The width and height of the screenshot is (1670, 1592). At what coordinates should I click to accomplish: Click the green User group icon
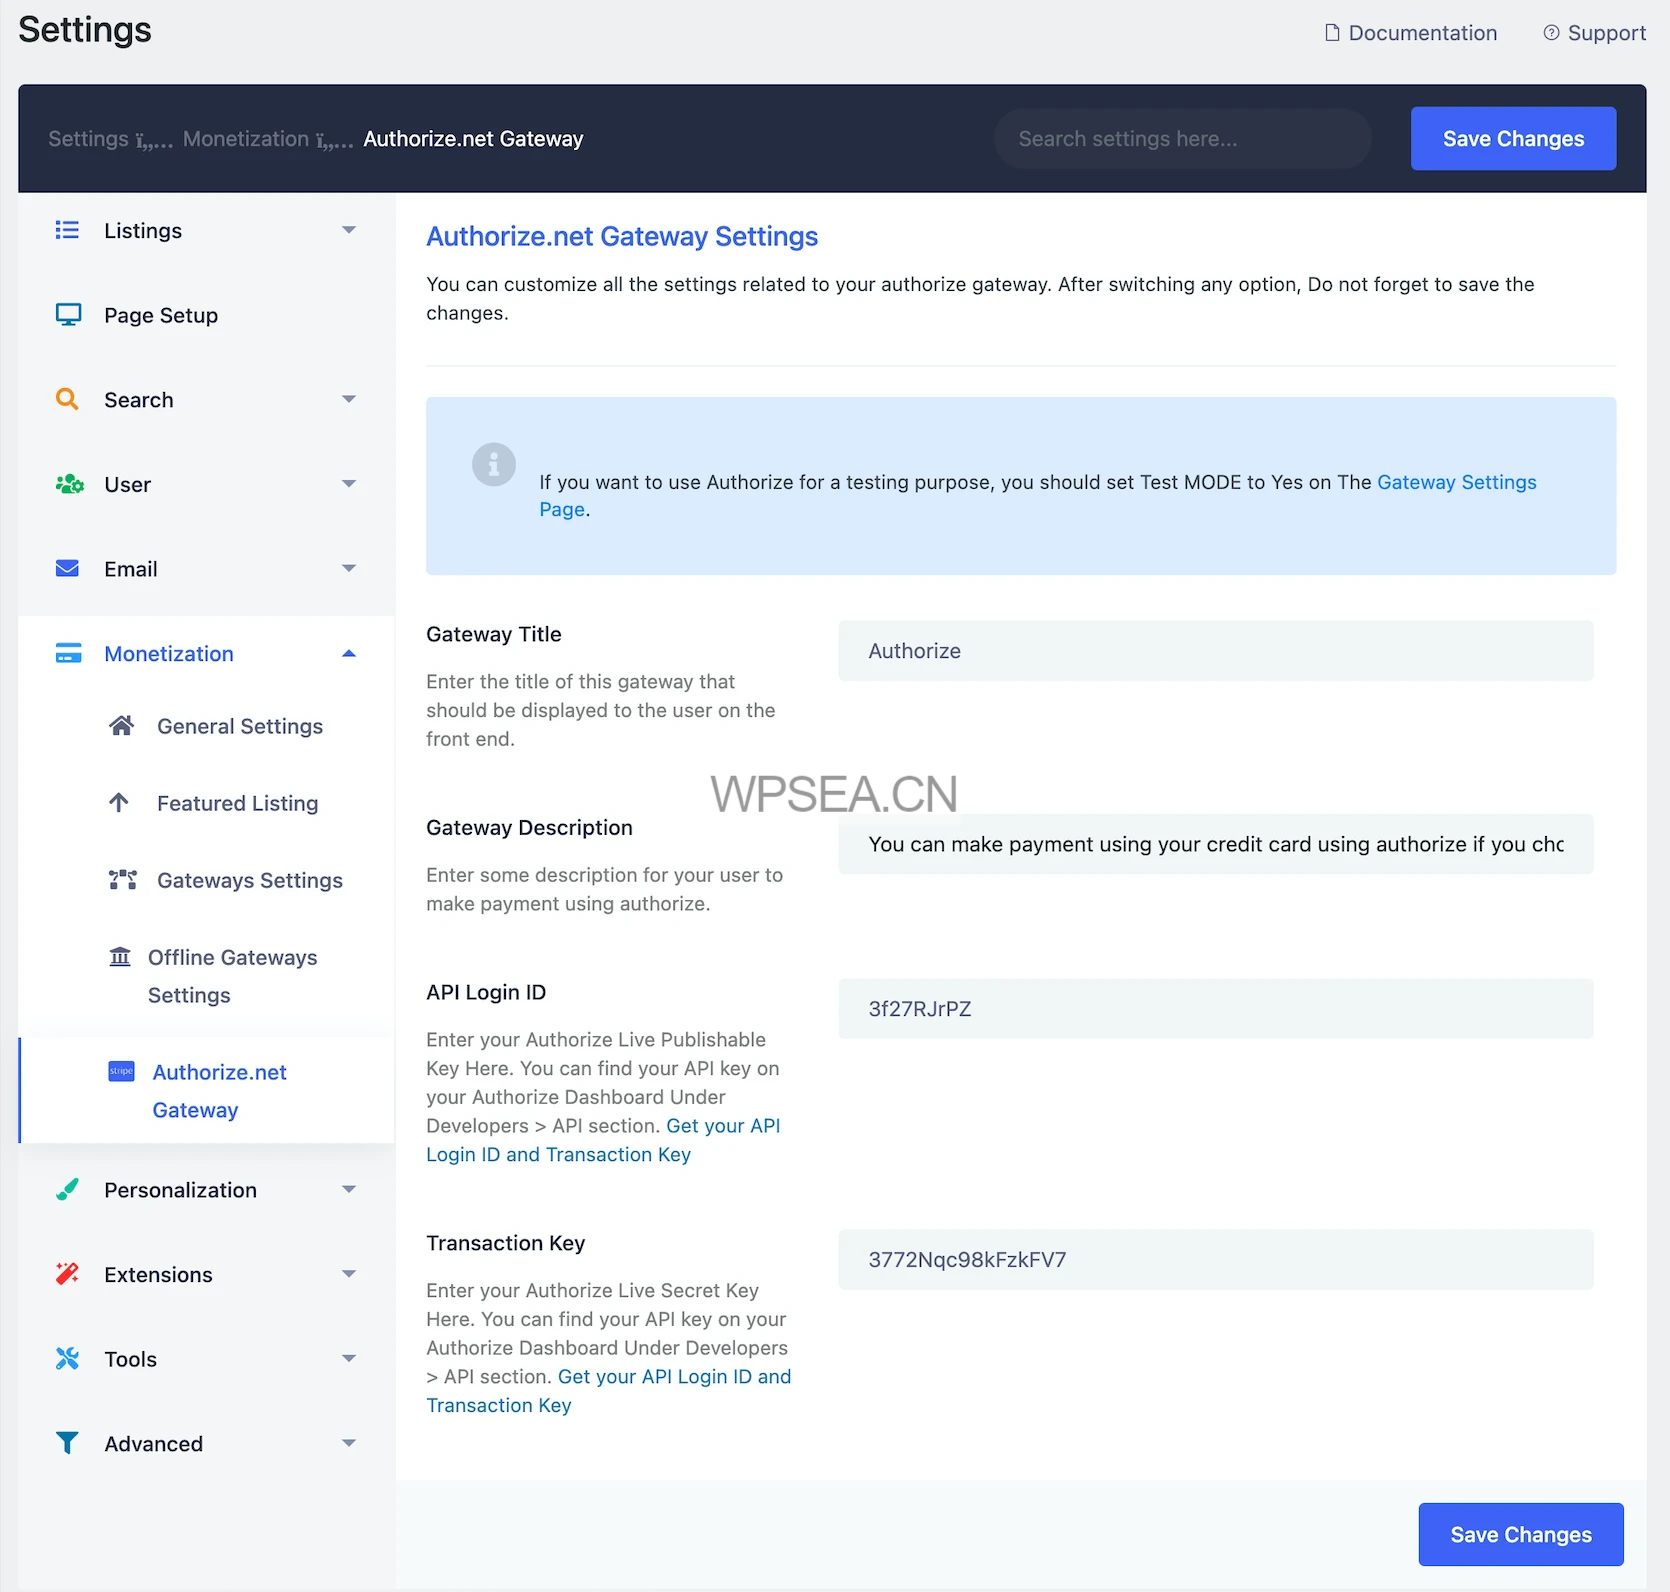(69, 485)
